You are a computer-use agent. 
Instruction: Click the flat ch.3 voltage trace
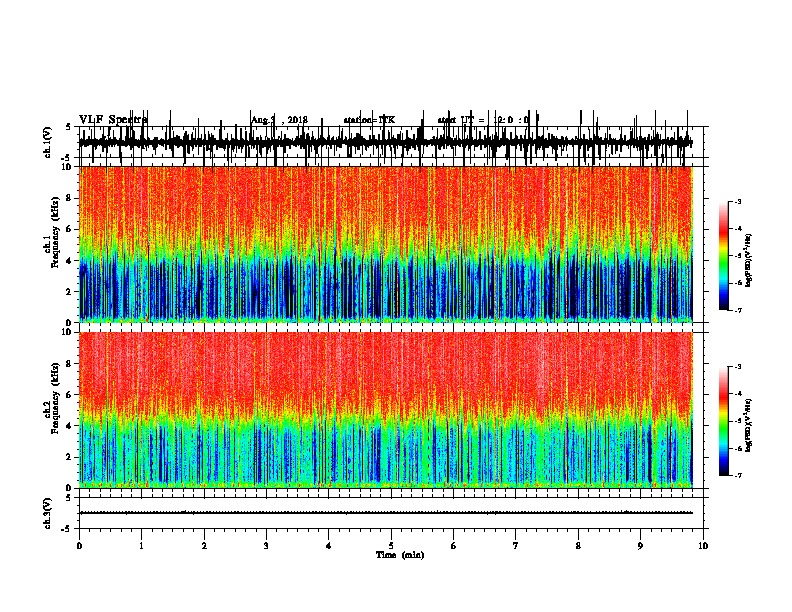coord(385,513)
